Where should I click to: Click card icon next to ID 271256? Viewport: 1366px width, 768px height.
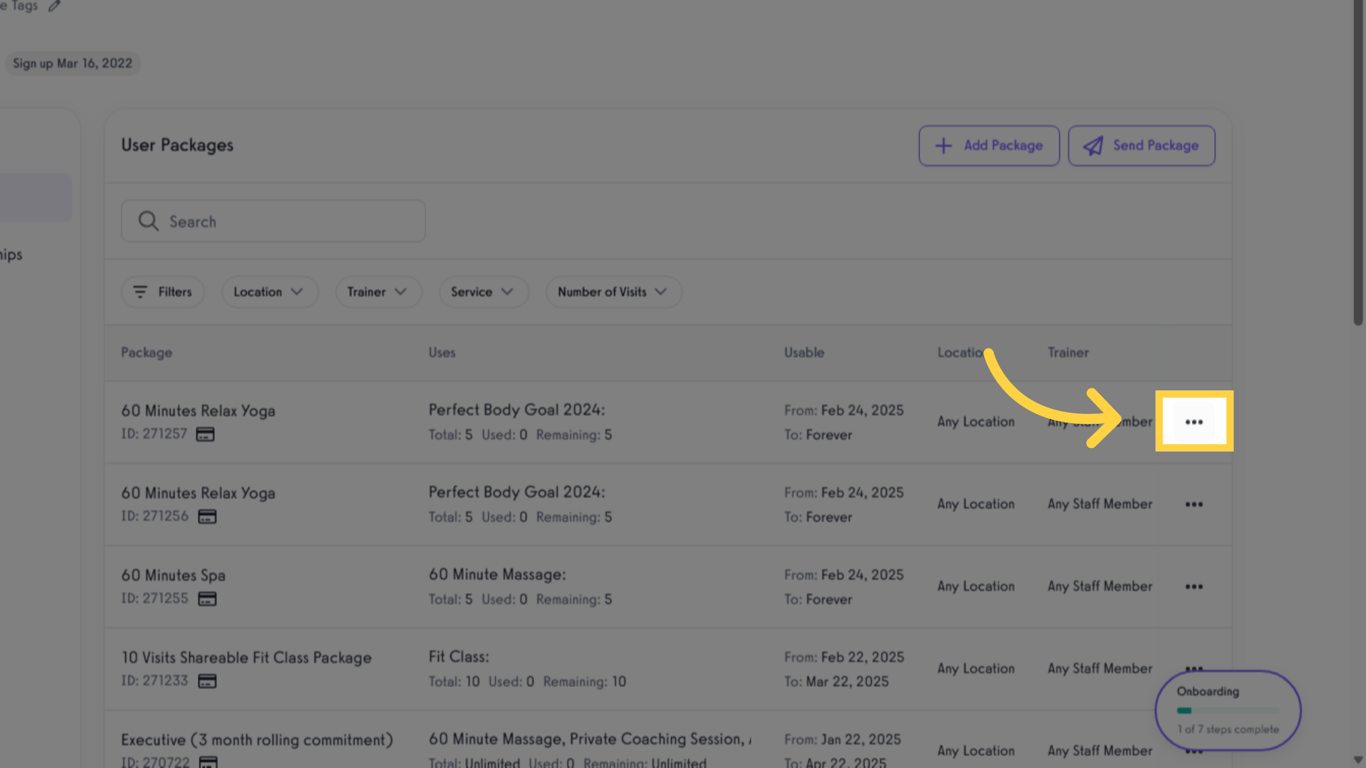(x=207, y=517)
